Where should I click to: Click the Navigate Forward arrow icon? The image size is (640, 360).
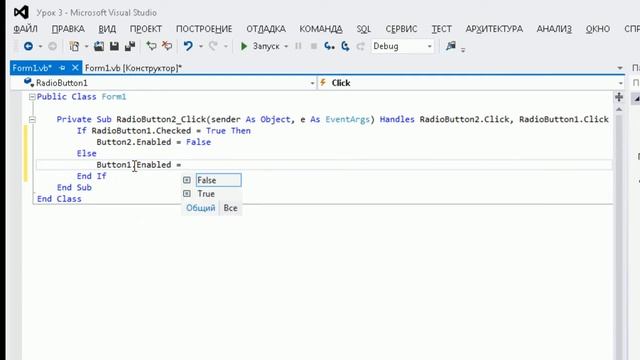click(x=52, y=46)
